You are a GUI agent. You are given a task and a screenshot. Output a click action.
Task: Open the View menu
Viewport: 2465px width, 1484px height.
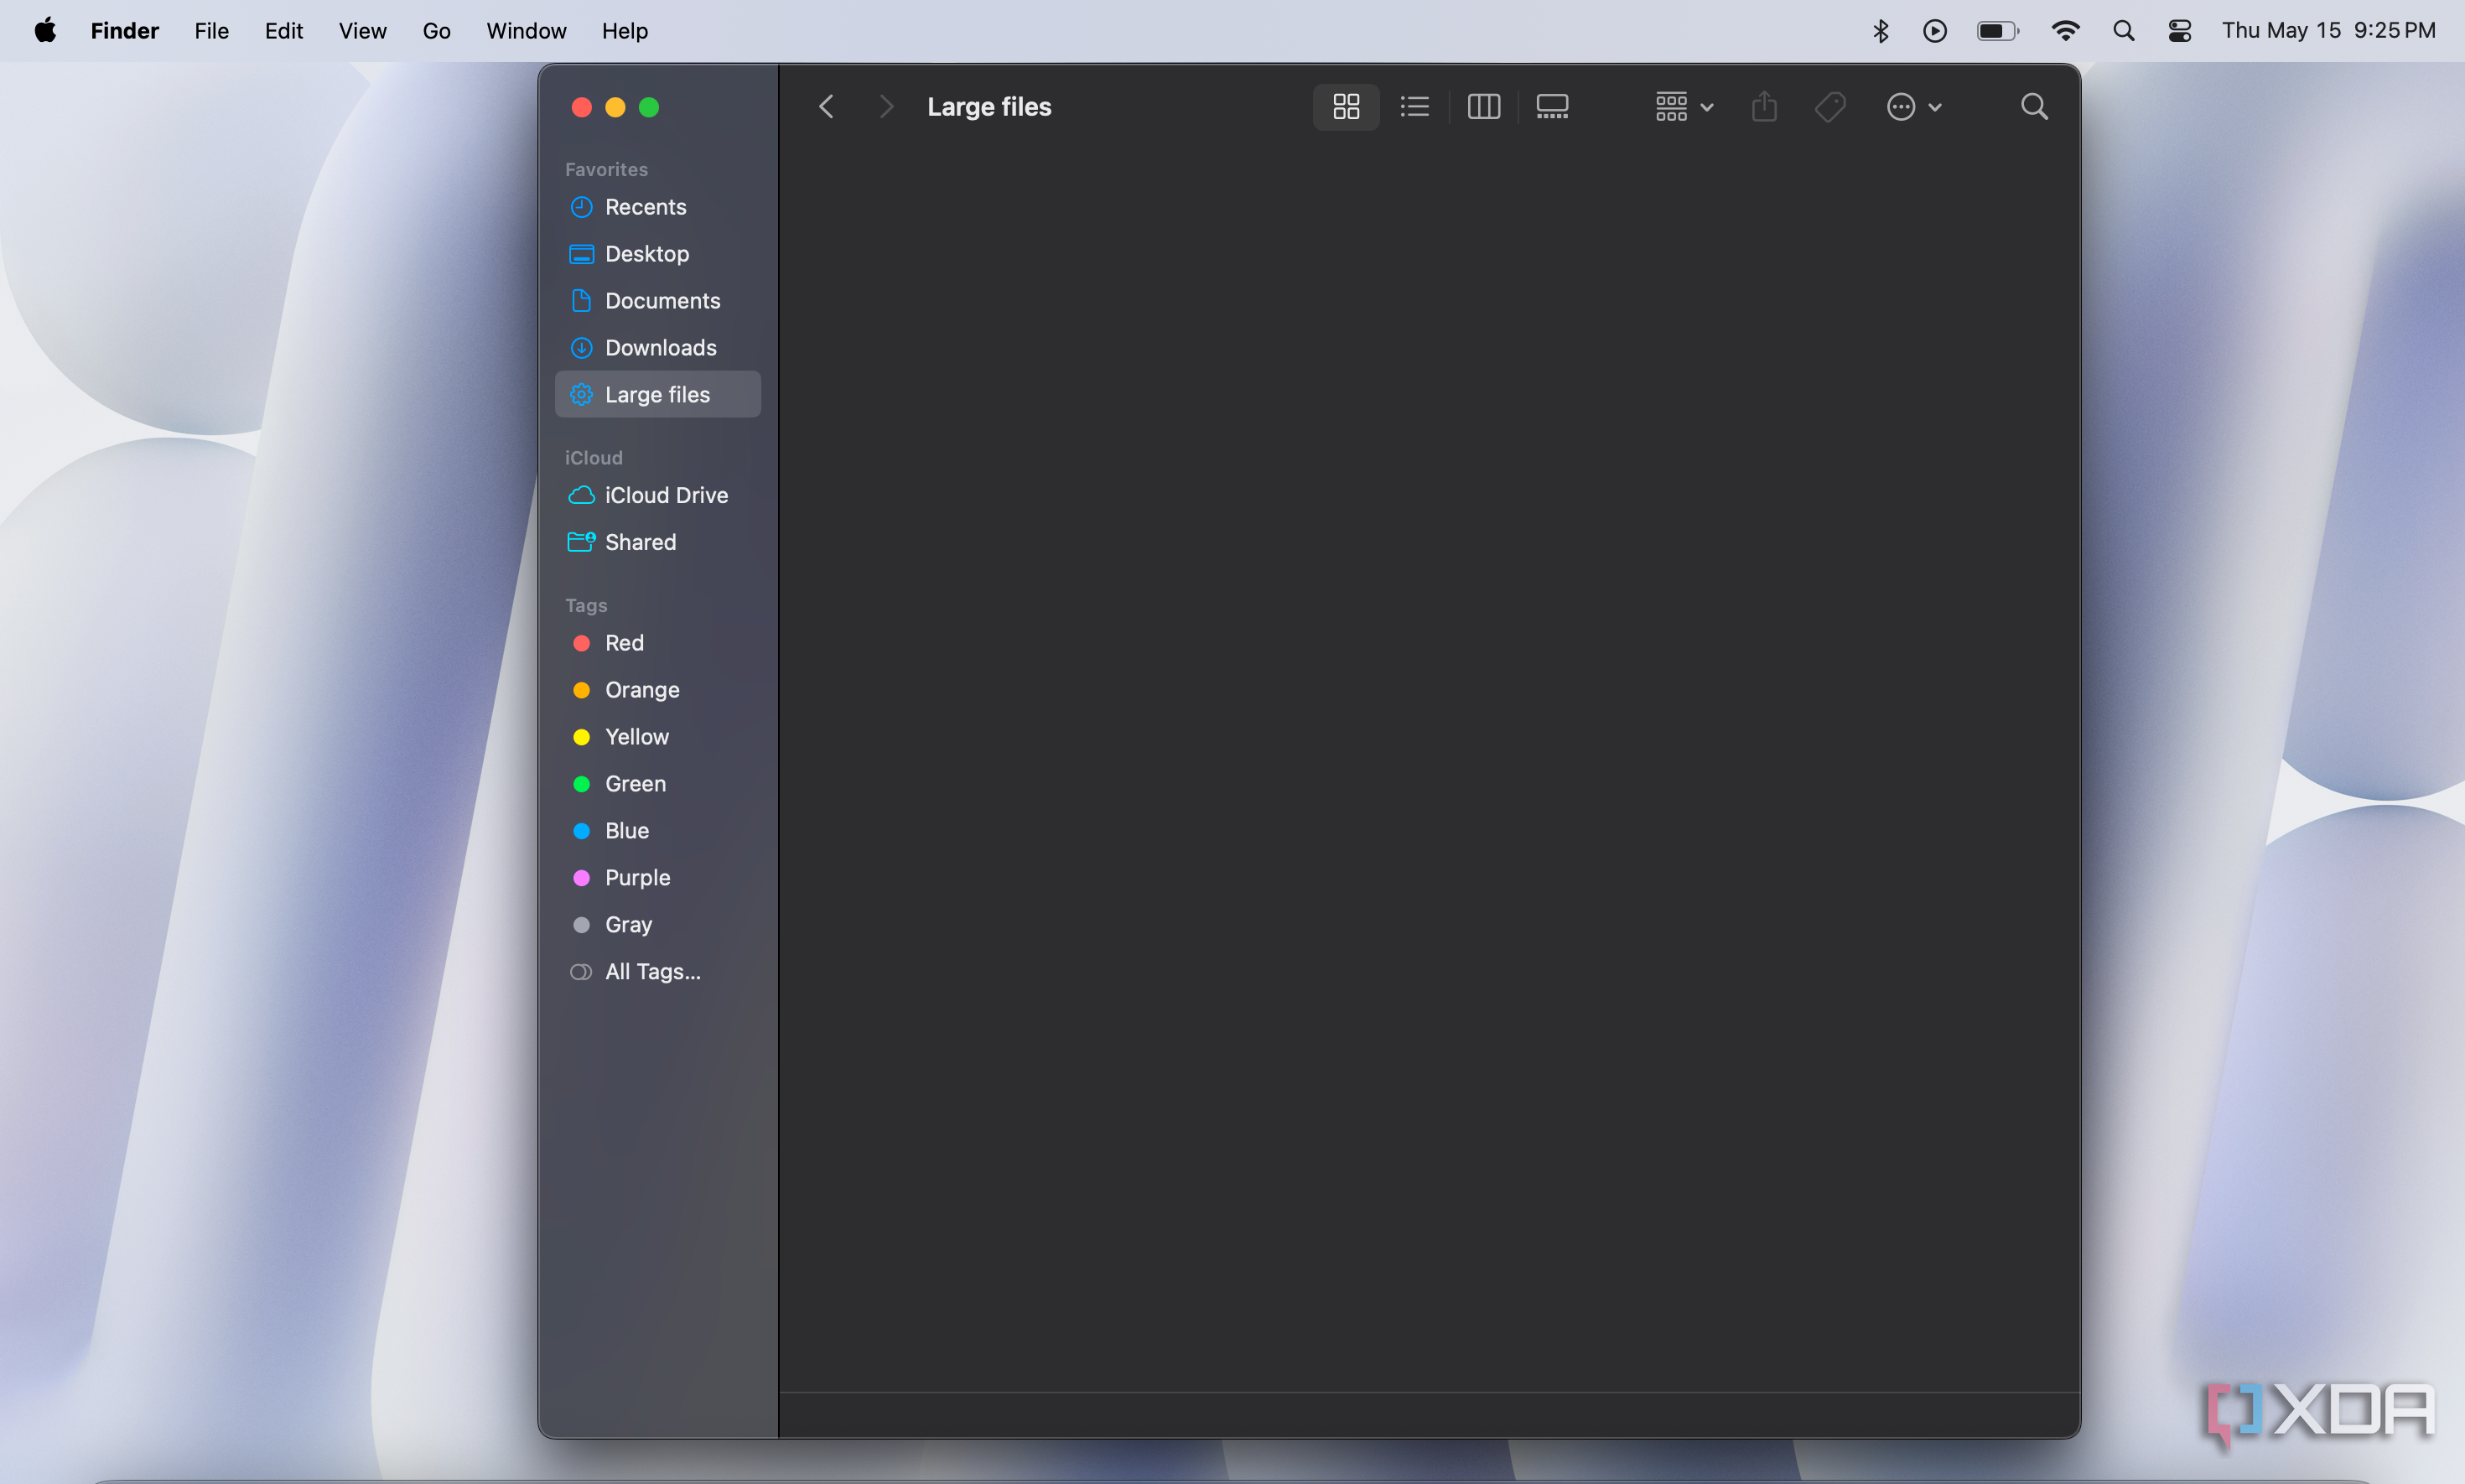(362, 31)
